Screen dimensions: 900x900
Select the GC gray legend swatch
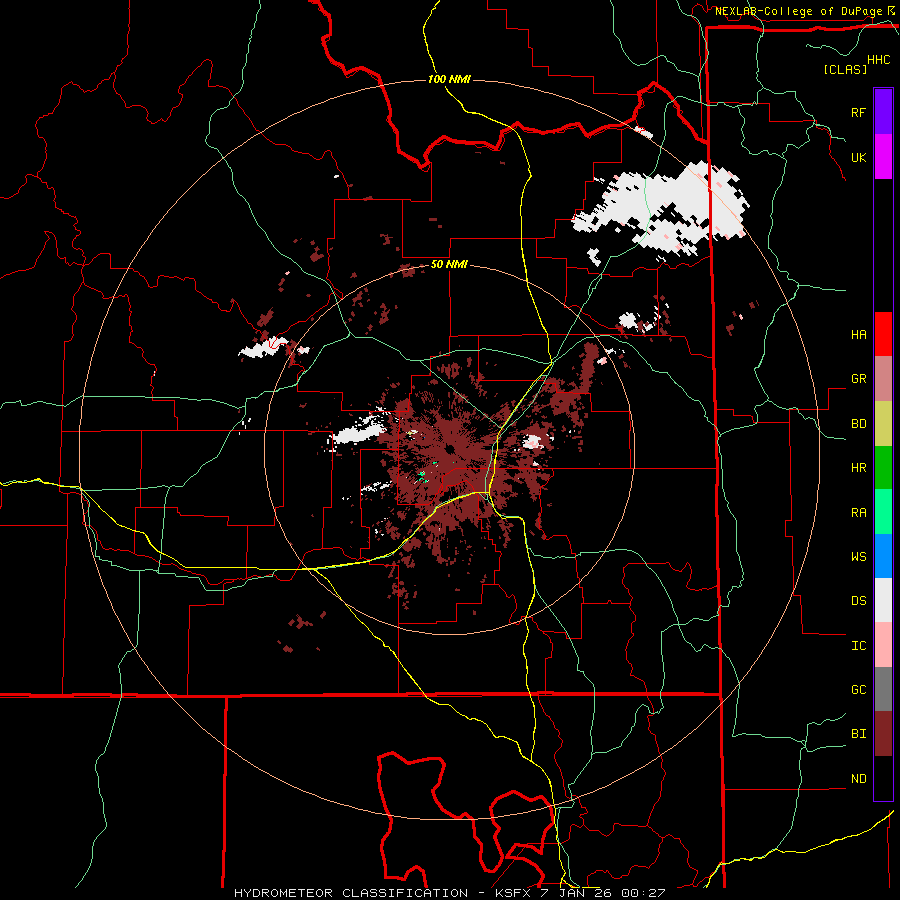point(883,689)
